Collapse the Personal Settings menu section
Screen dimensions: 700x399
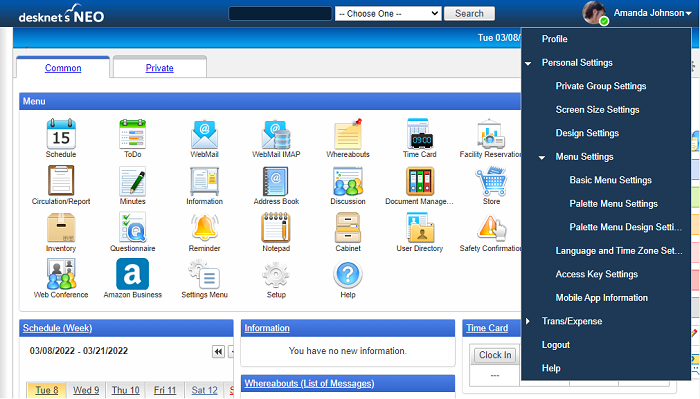(x=528, y=63)
